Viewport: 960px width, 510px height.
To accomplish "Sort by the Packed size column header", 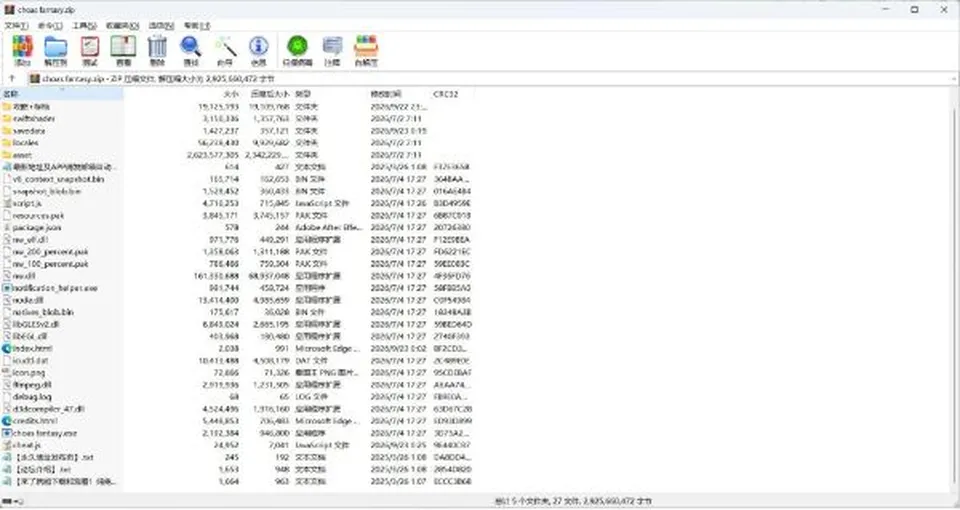I will coord(270,94).
